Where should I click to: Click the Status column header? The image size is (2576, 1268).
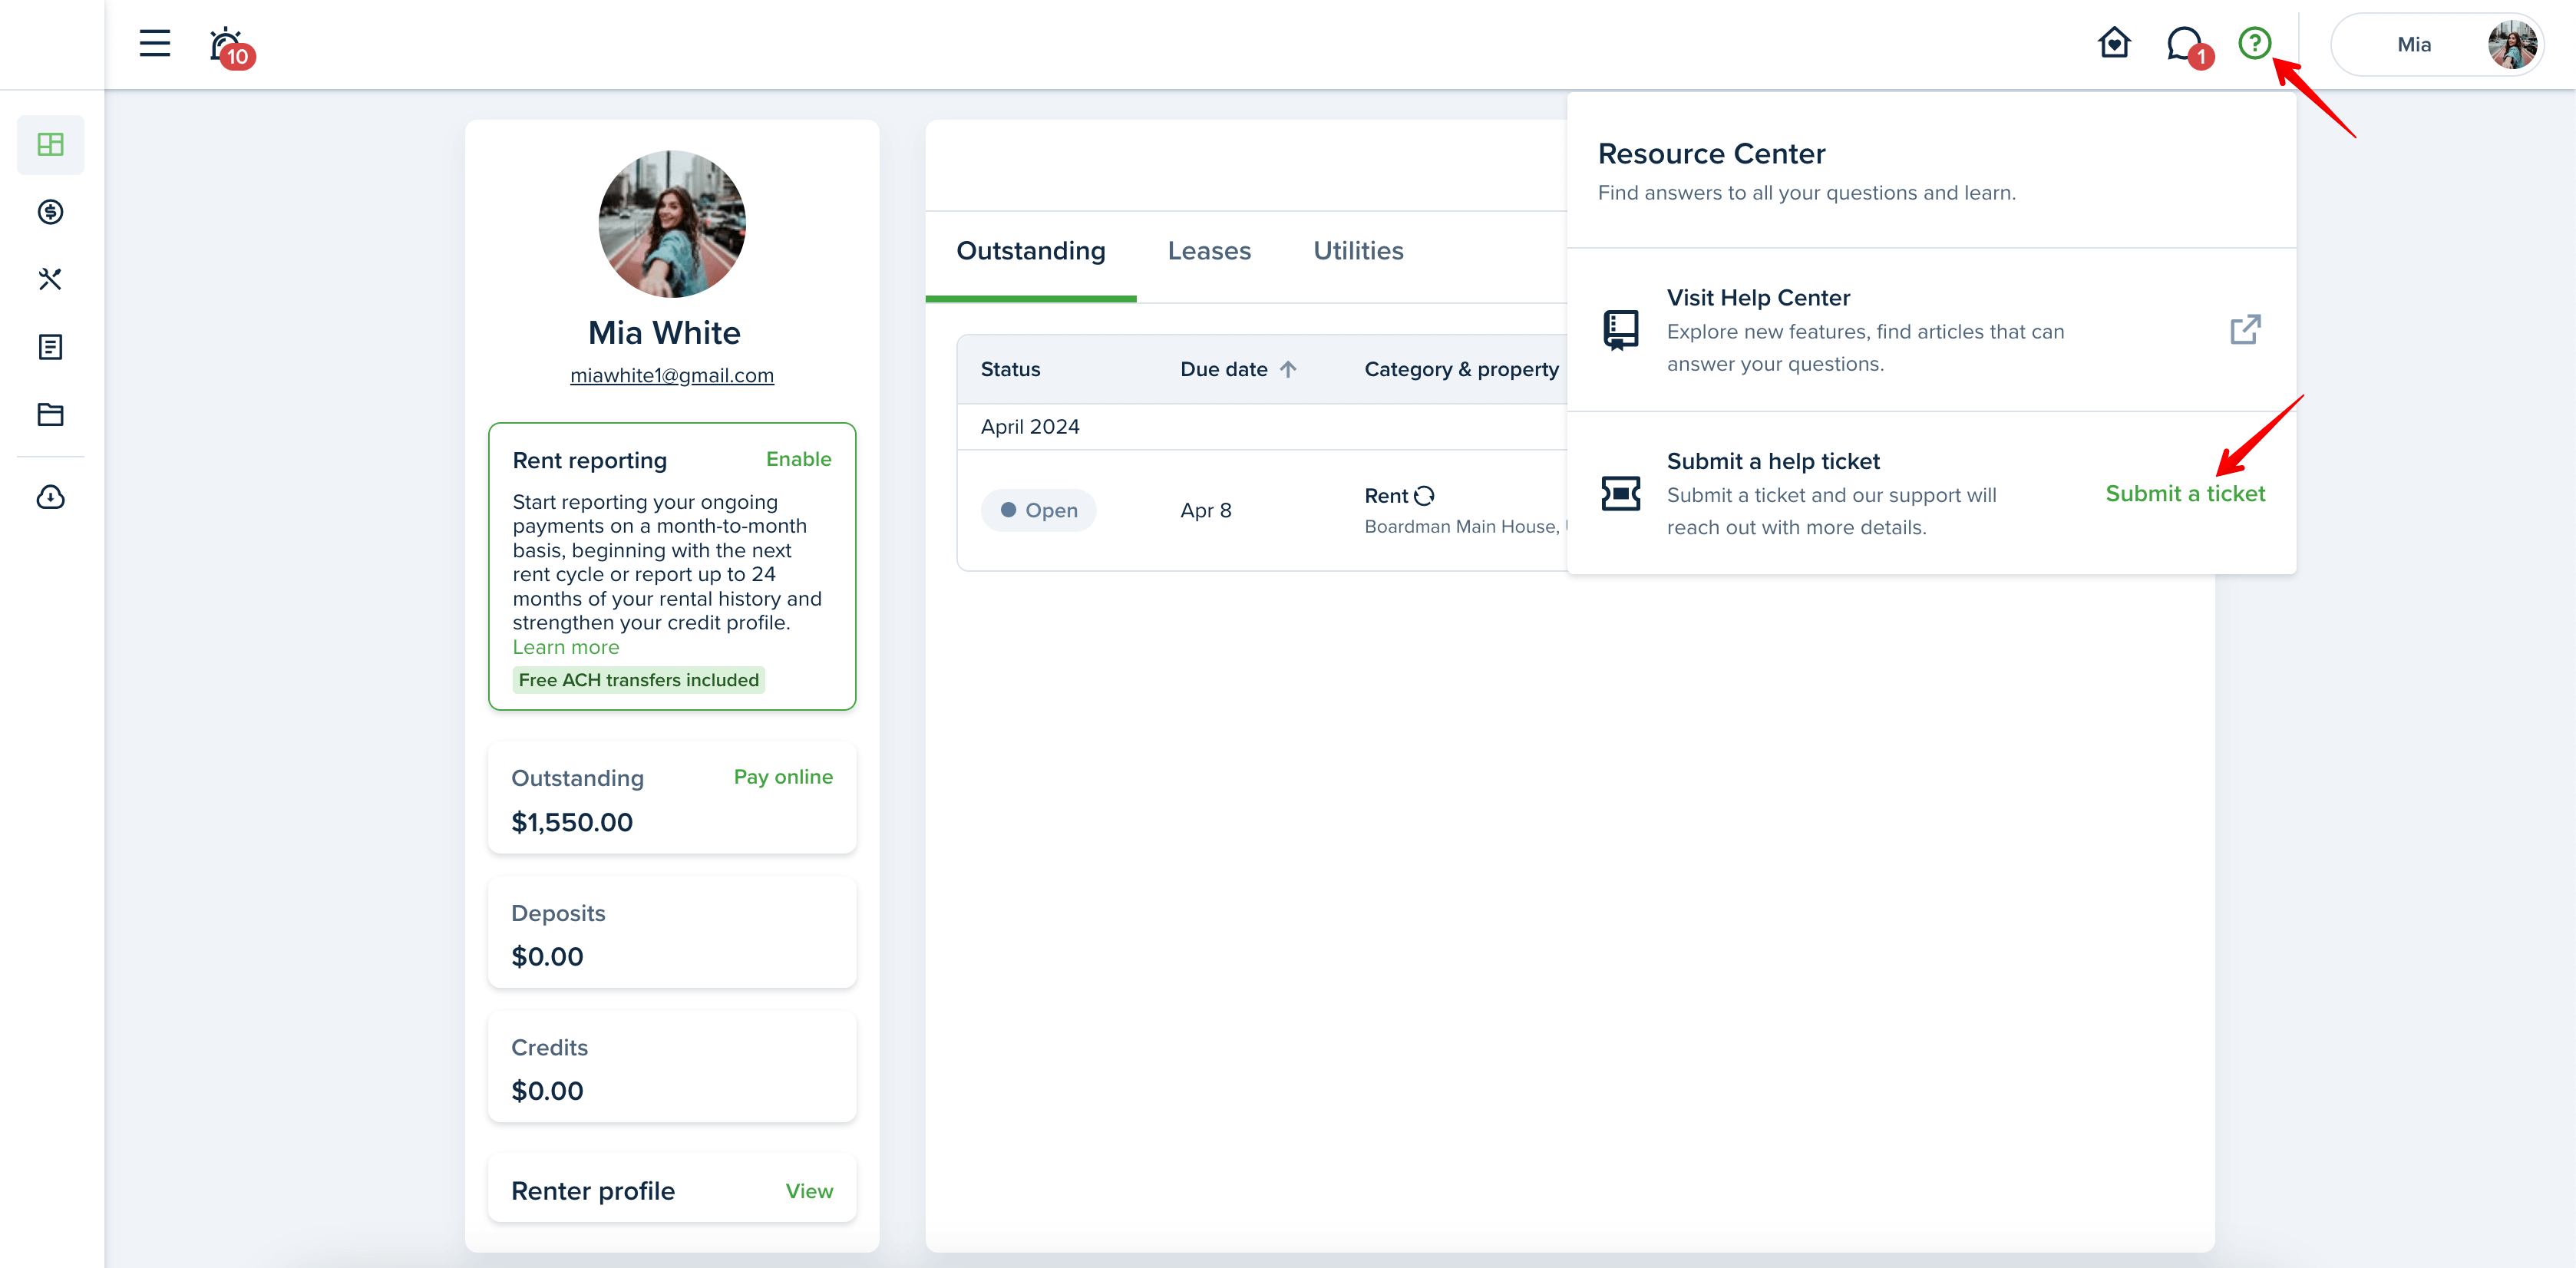pyautogui.click(x=1010, y=369)
